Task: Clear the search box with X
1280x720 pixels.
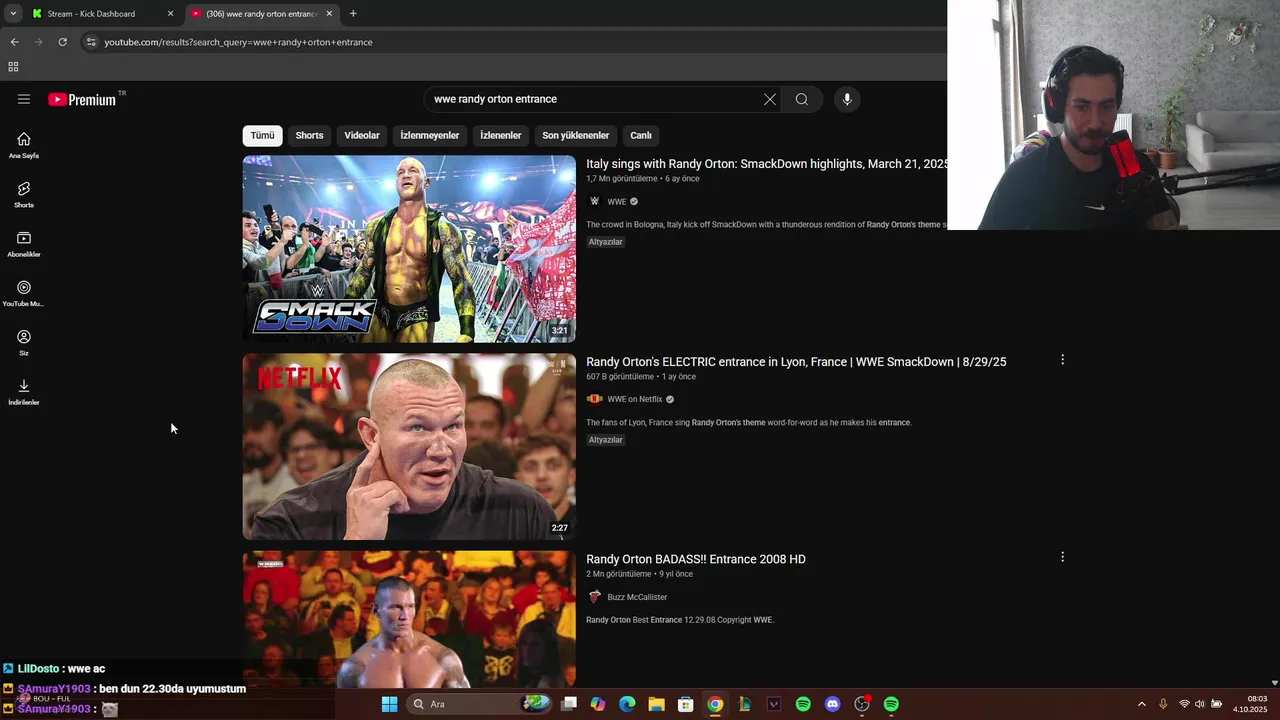Action: coord(770,99)
